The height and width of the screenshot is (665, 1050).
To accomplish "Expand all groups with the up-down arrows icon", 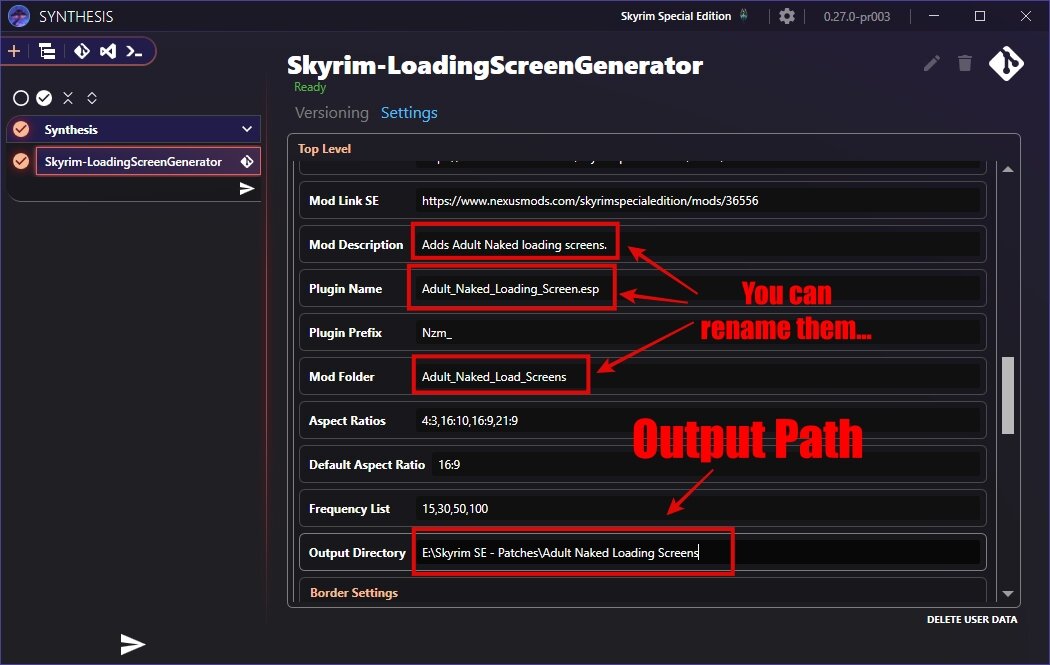I will click(x=92, y=98).
